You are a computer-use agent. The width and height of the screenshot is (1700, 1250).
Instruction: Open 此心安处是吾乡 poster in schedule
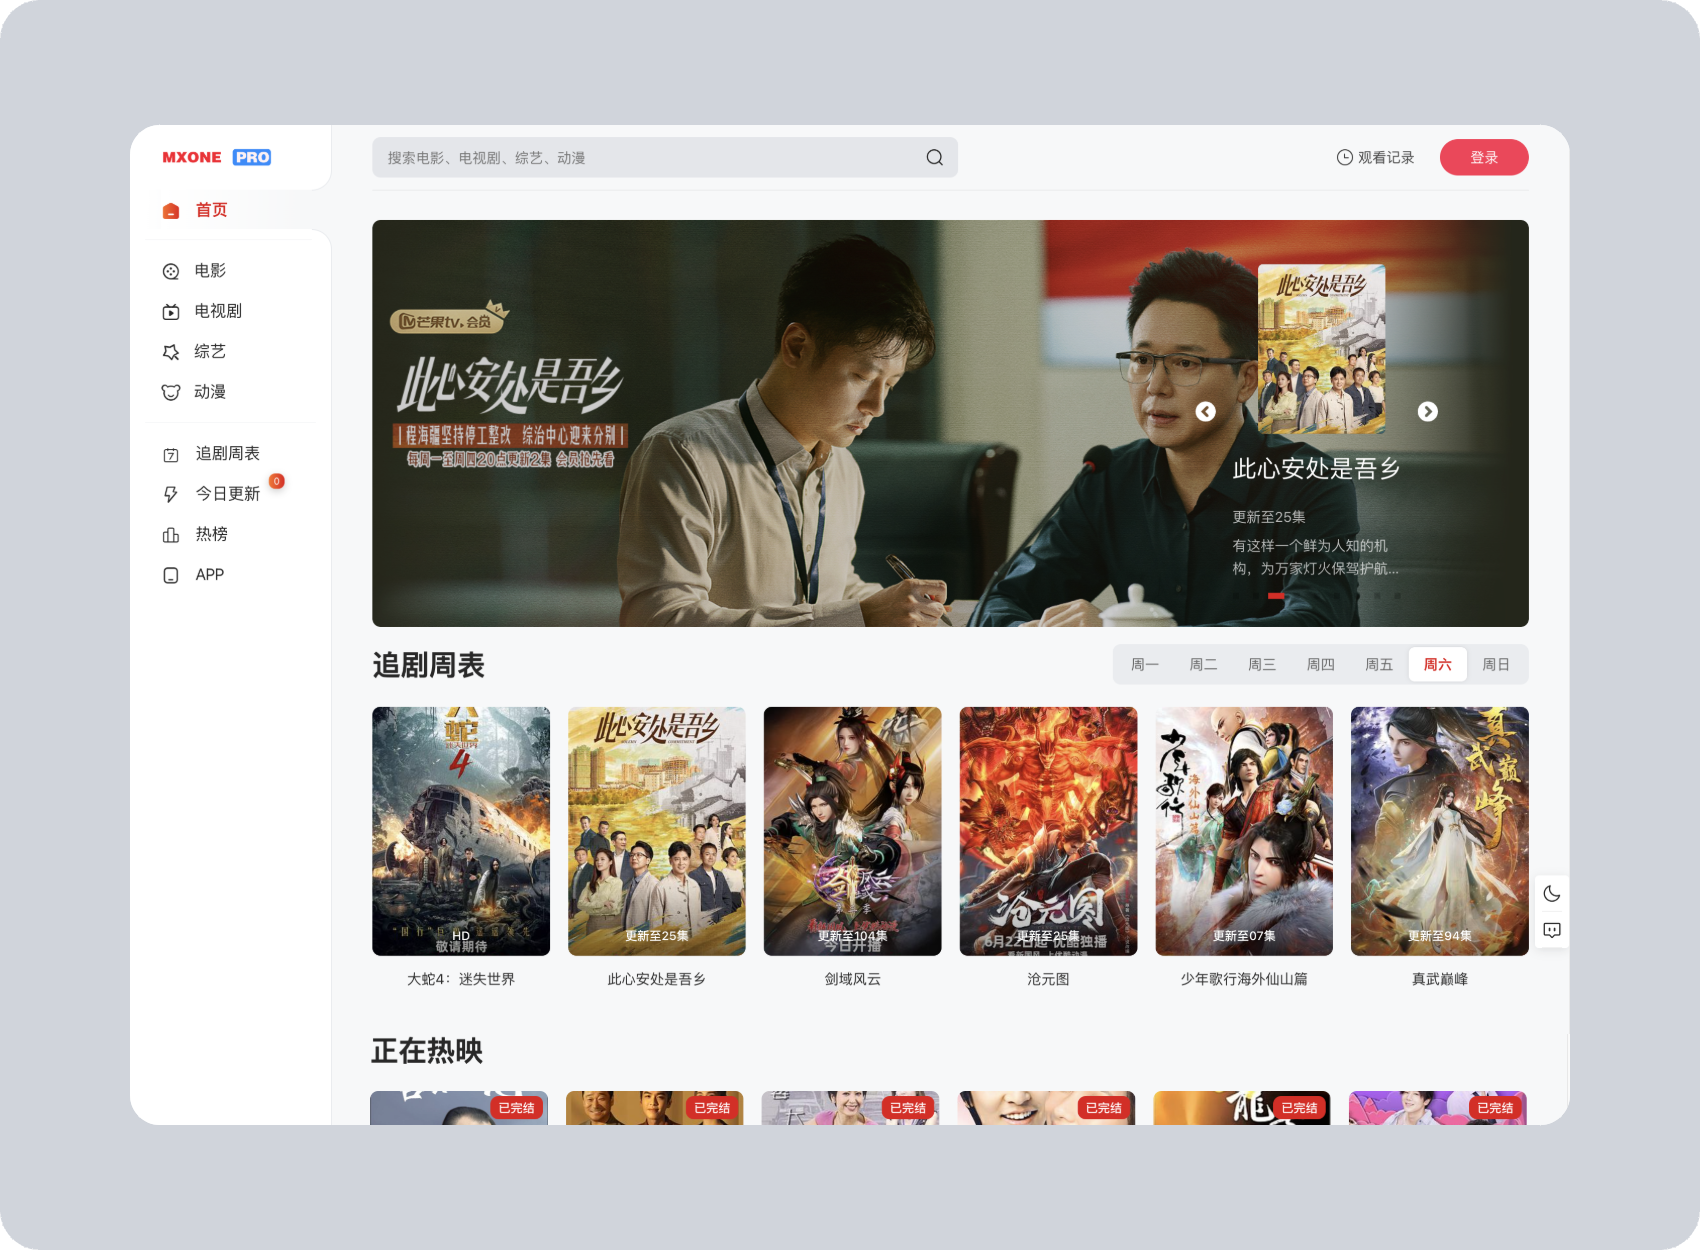pyautogui.click(x=657, y=831)
